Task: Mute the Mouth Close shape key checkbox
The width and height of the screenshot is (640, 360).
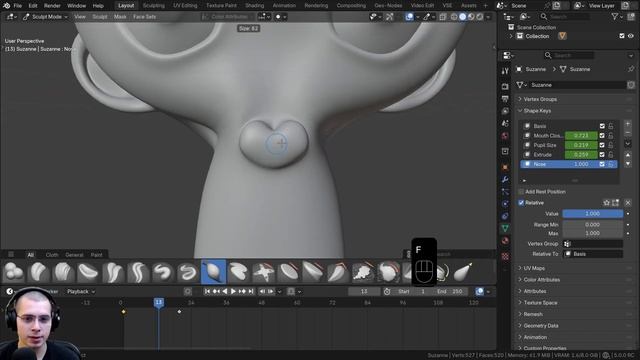Action: [x=602, y=136]
